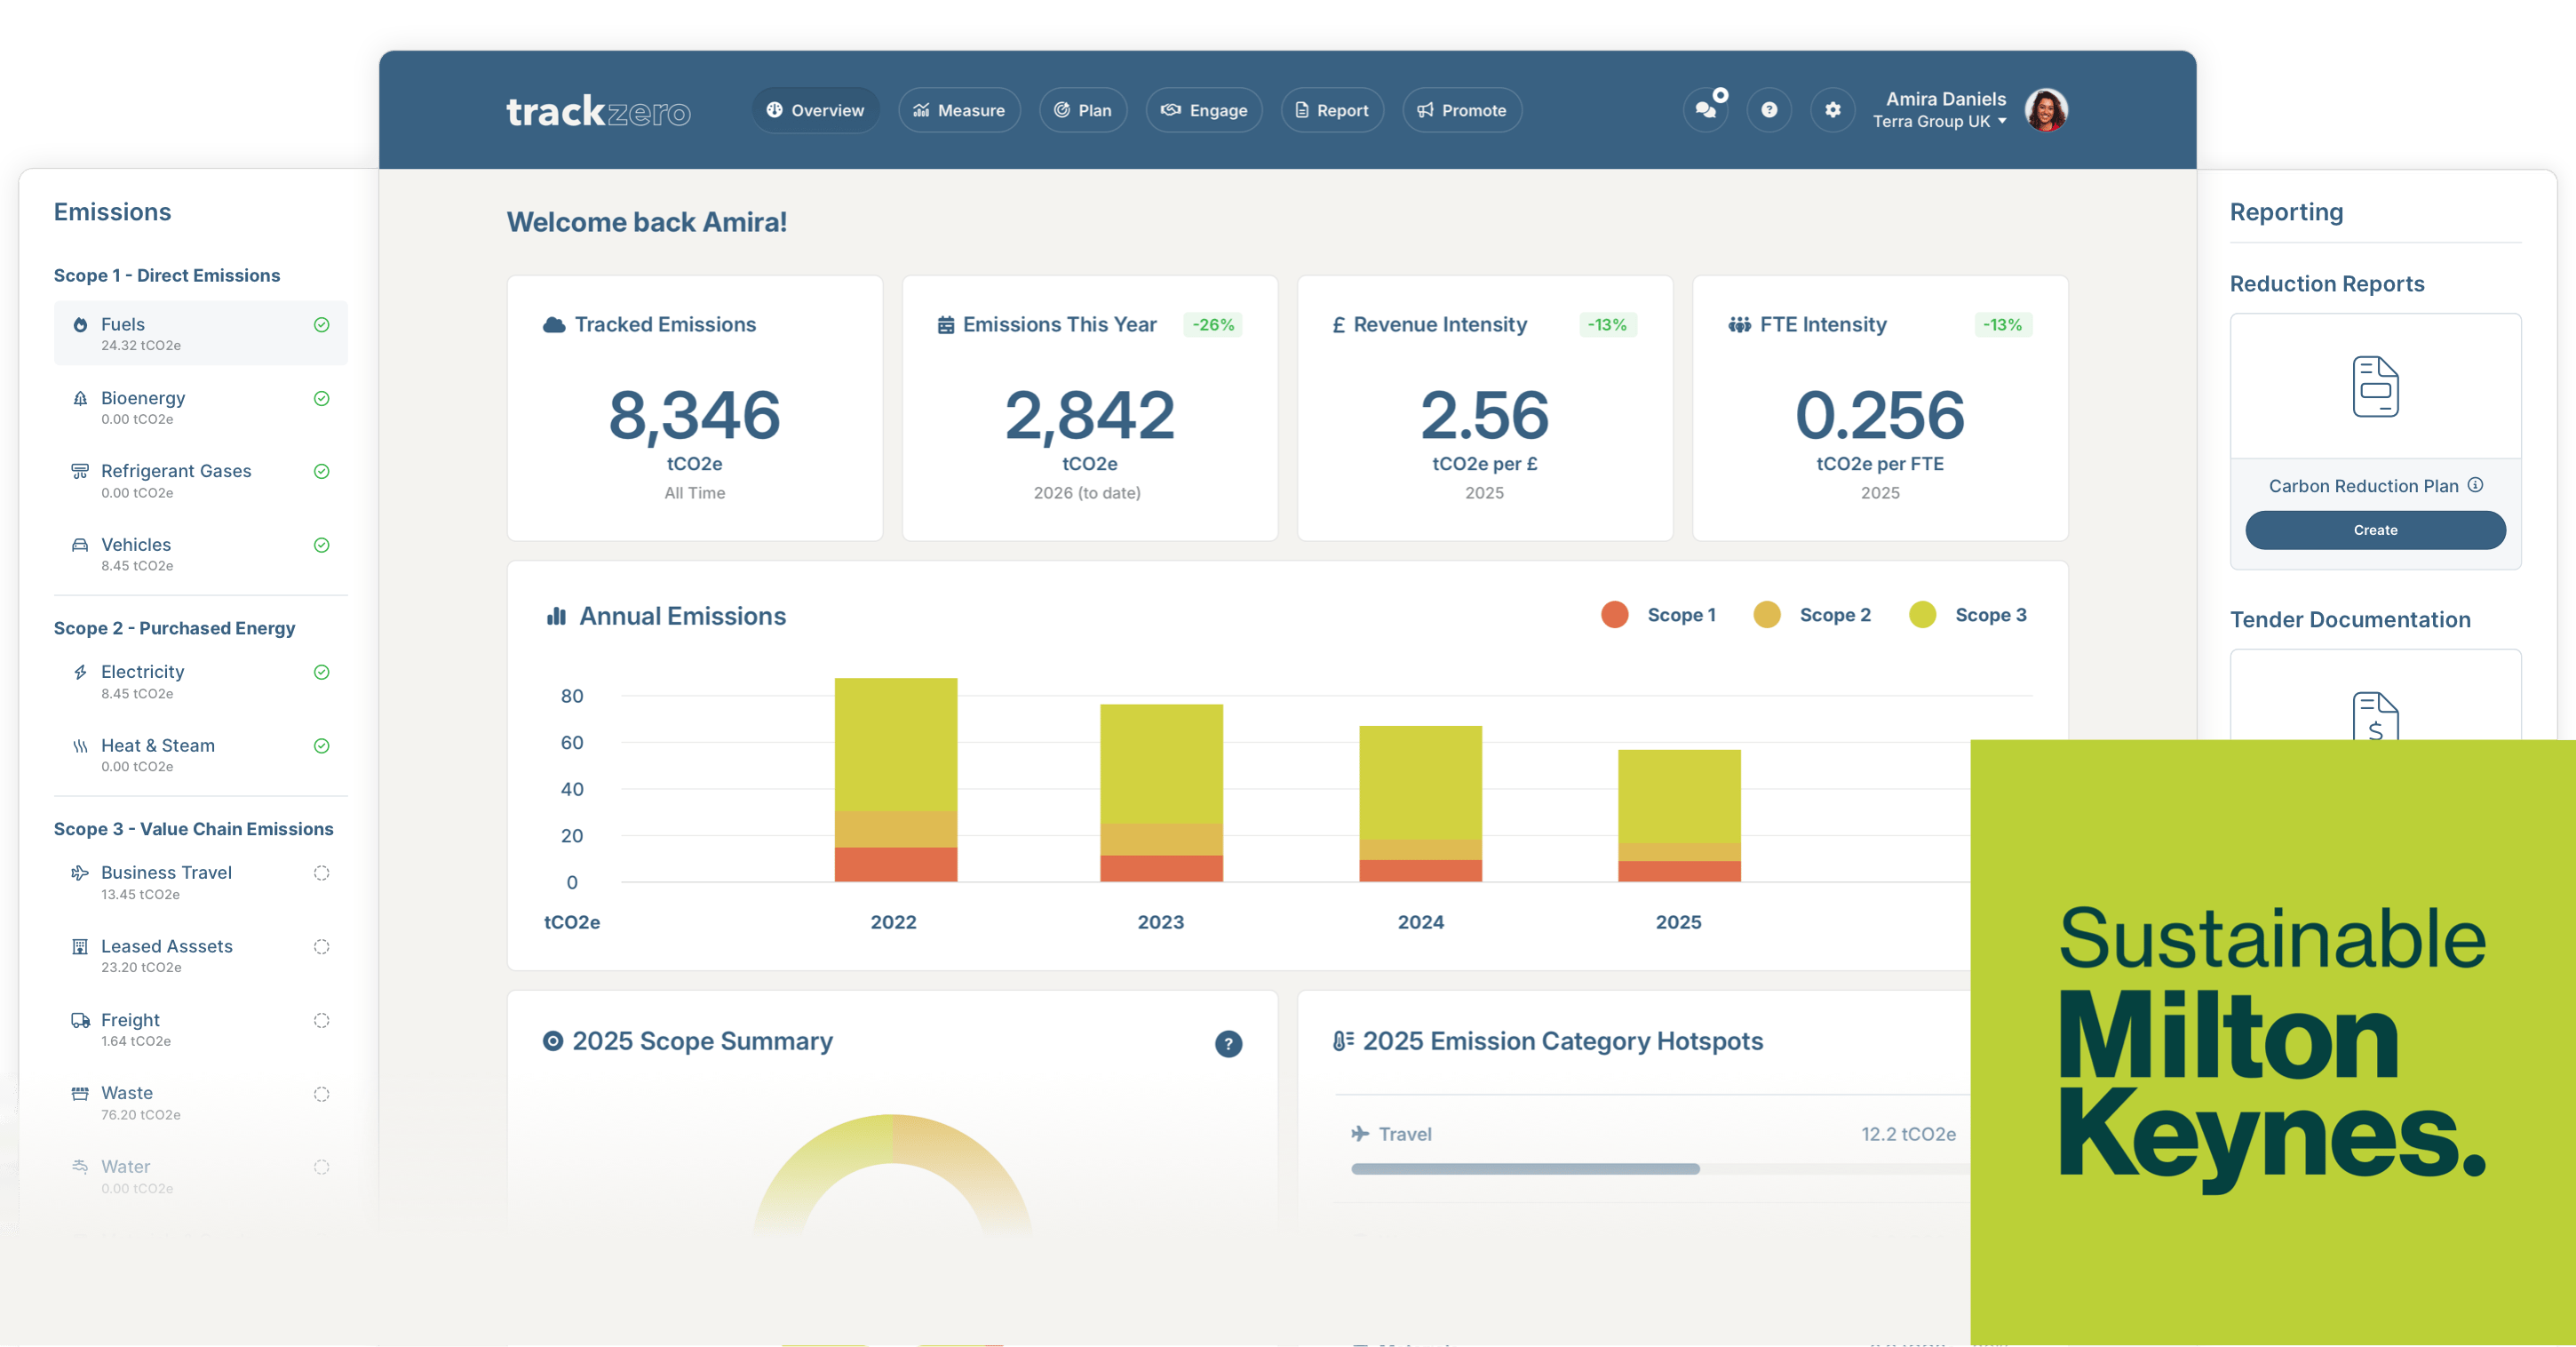This screenshot has height=1347, width=2576.
Task: Click the help question mark in header
Action: point(1769,110)
